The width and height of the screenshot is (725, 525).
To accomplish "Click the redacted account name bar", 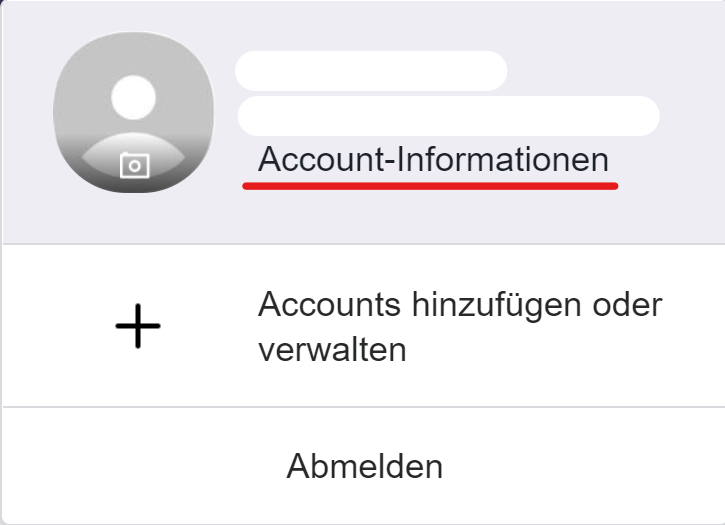I will [x=371, y=71].
